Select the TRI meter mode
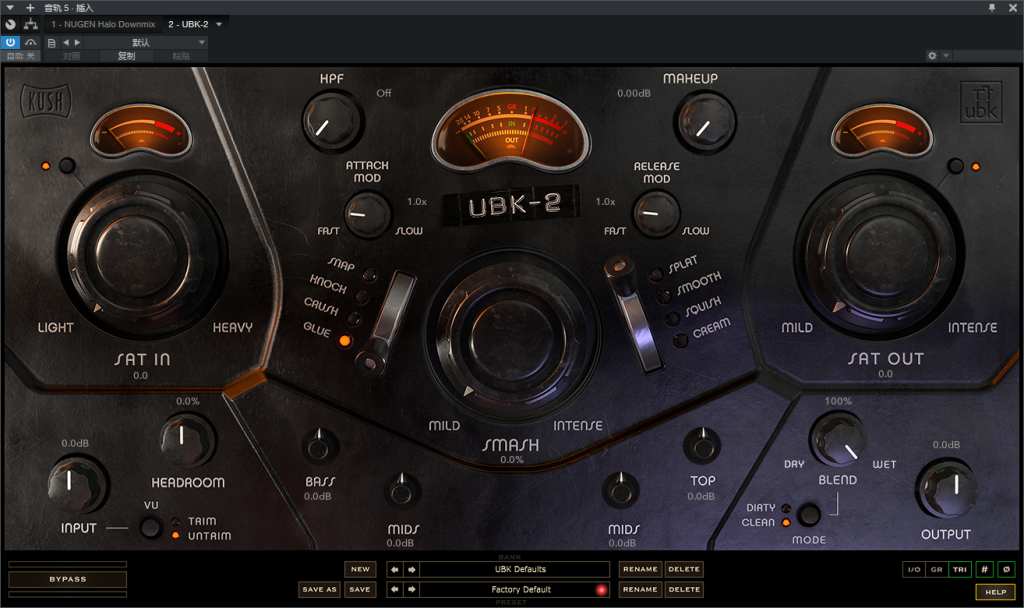Image resolution: width=1024 pixels, height=608 pixels. tap(959, 569)
